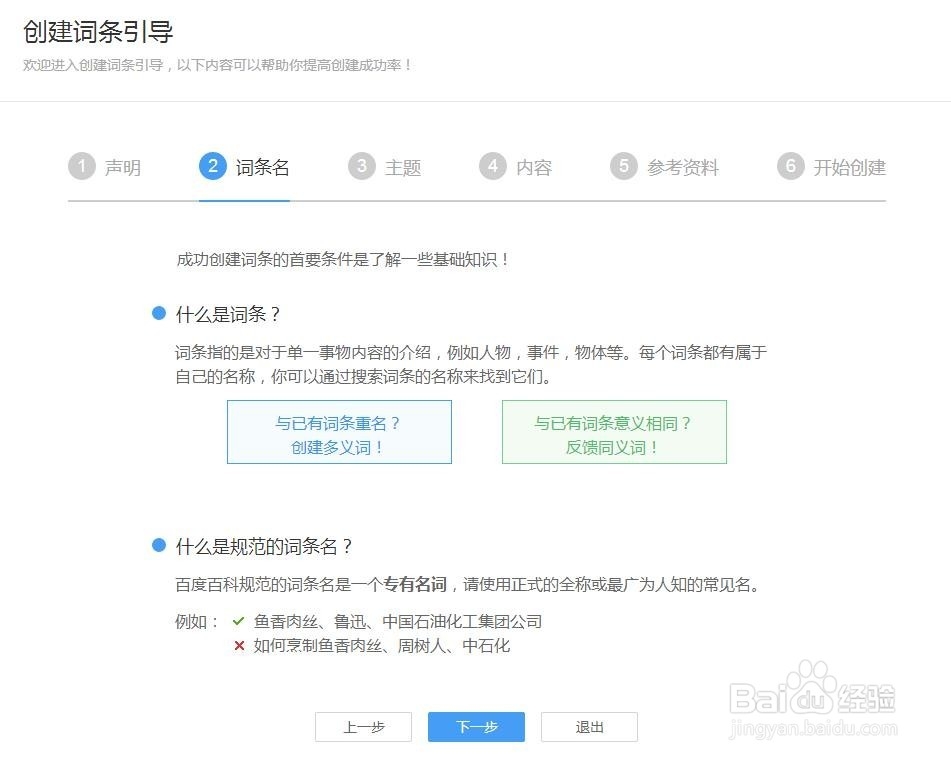Image resolution: width=951 pixels, height=761 pixels.
Task: Switch to the 声明 step tab
Action: 122,167
